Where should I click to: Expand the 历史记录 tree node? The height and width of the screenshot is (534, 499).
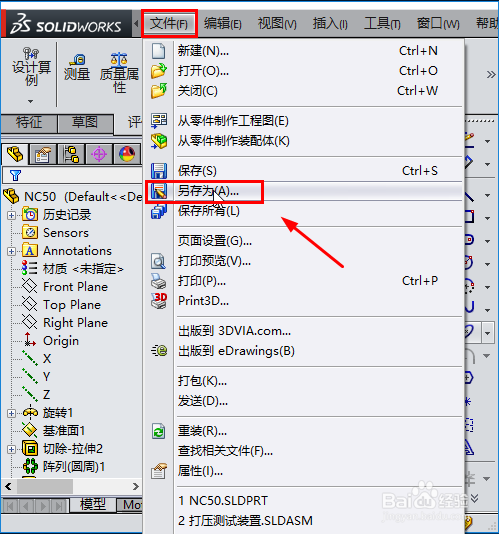(11, 215)
